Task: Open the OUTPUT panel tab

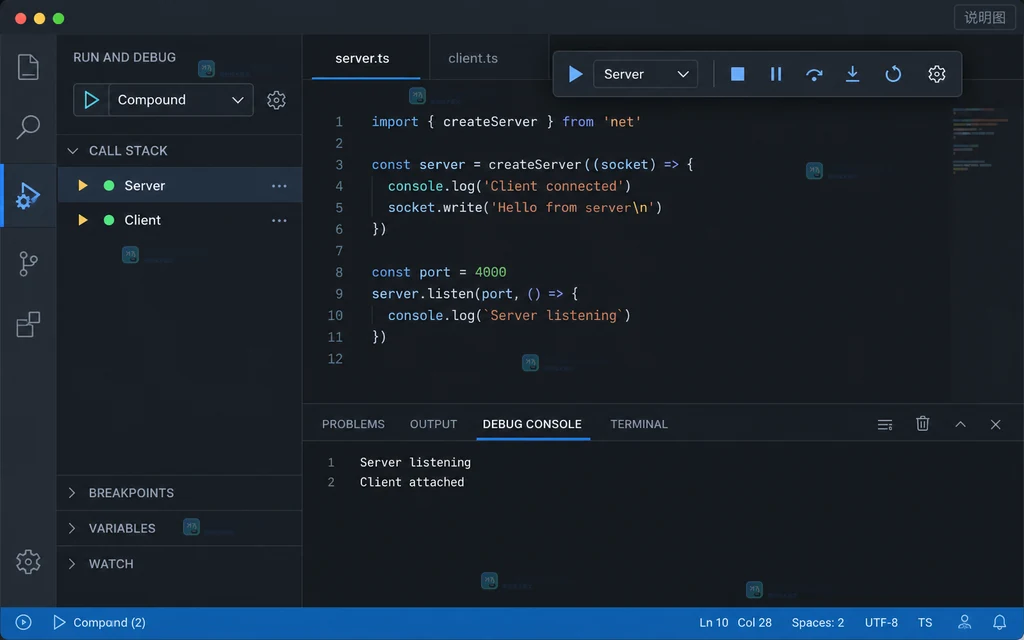Action: (x=433, y=424)
